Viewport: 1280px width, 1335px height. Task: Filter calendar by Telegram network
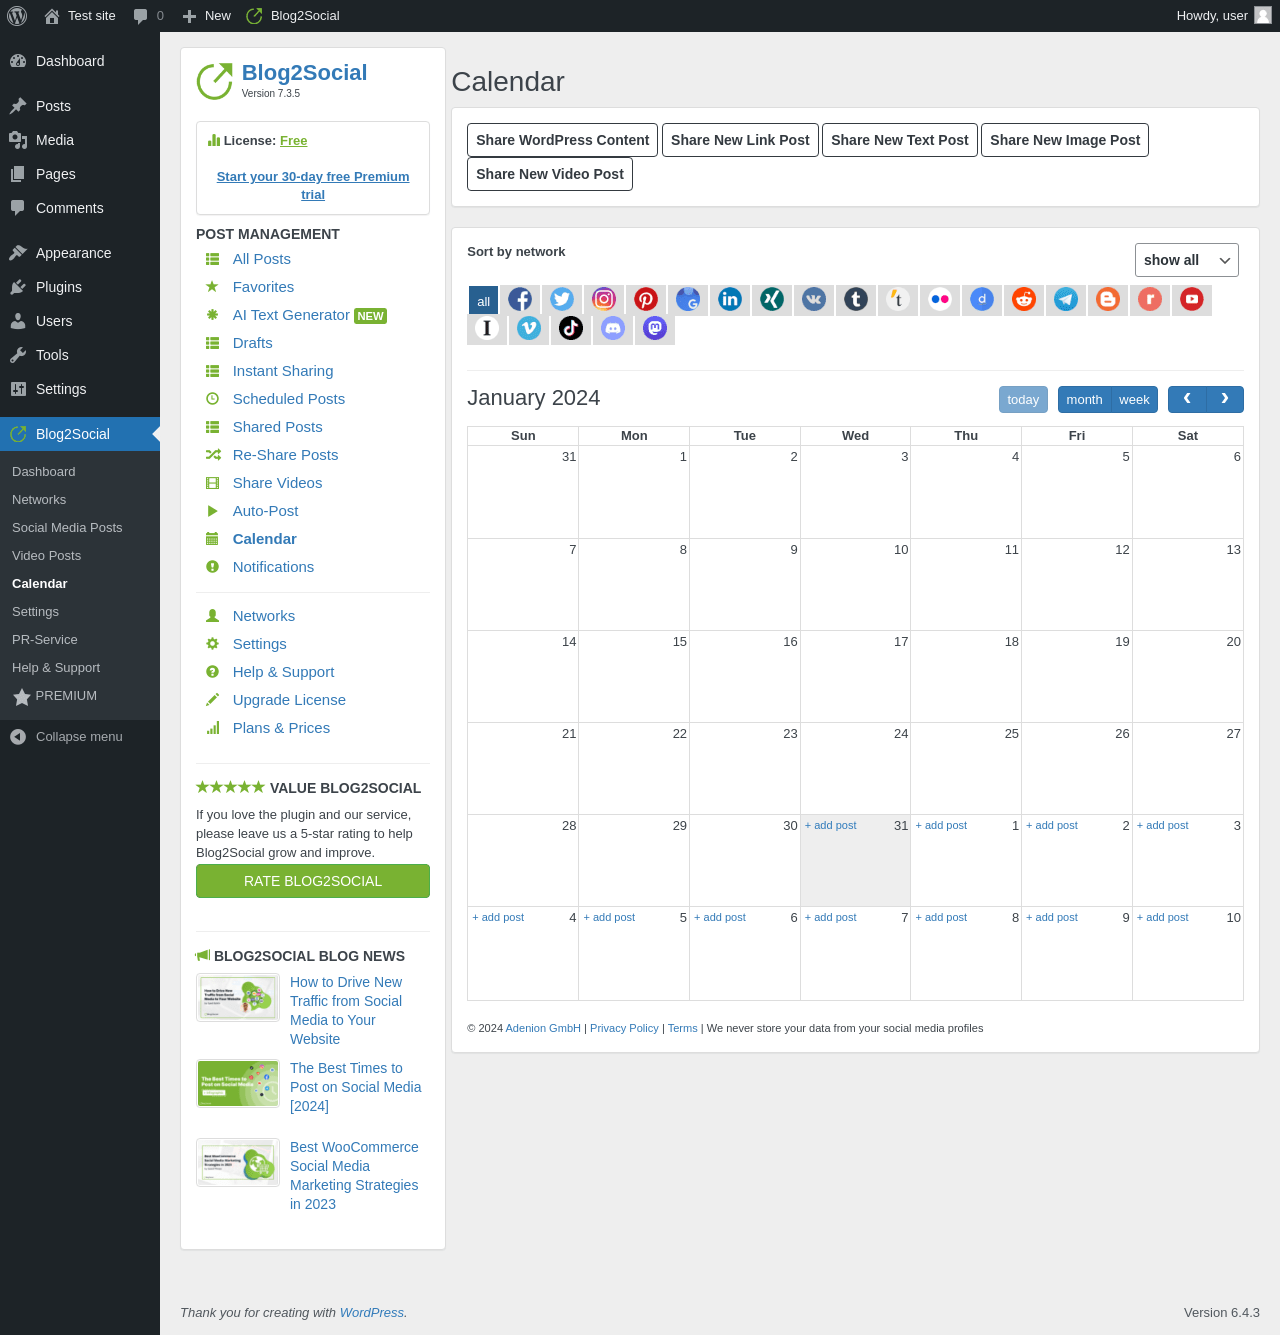(x=1066, y=299)
